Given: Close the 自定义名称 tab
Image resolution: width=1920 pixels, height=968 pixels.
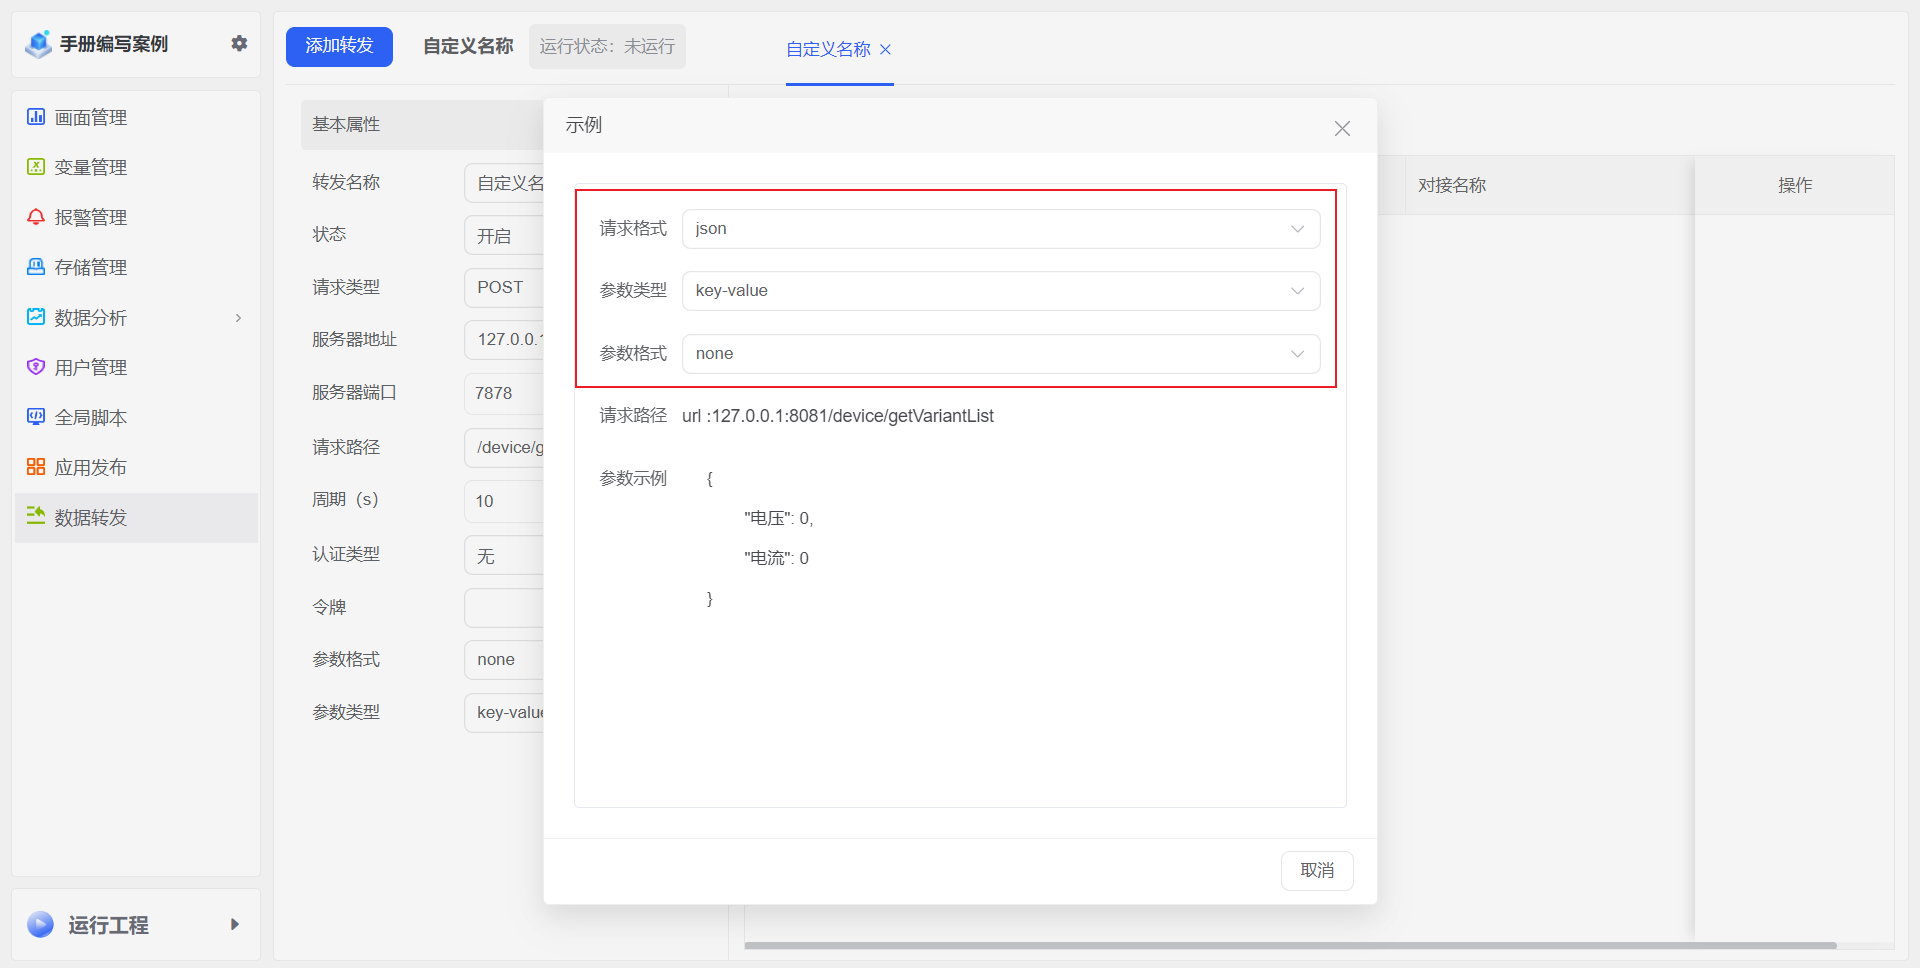Looking at the screenshot, I should [x=885, y=49].
